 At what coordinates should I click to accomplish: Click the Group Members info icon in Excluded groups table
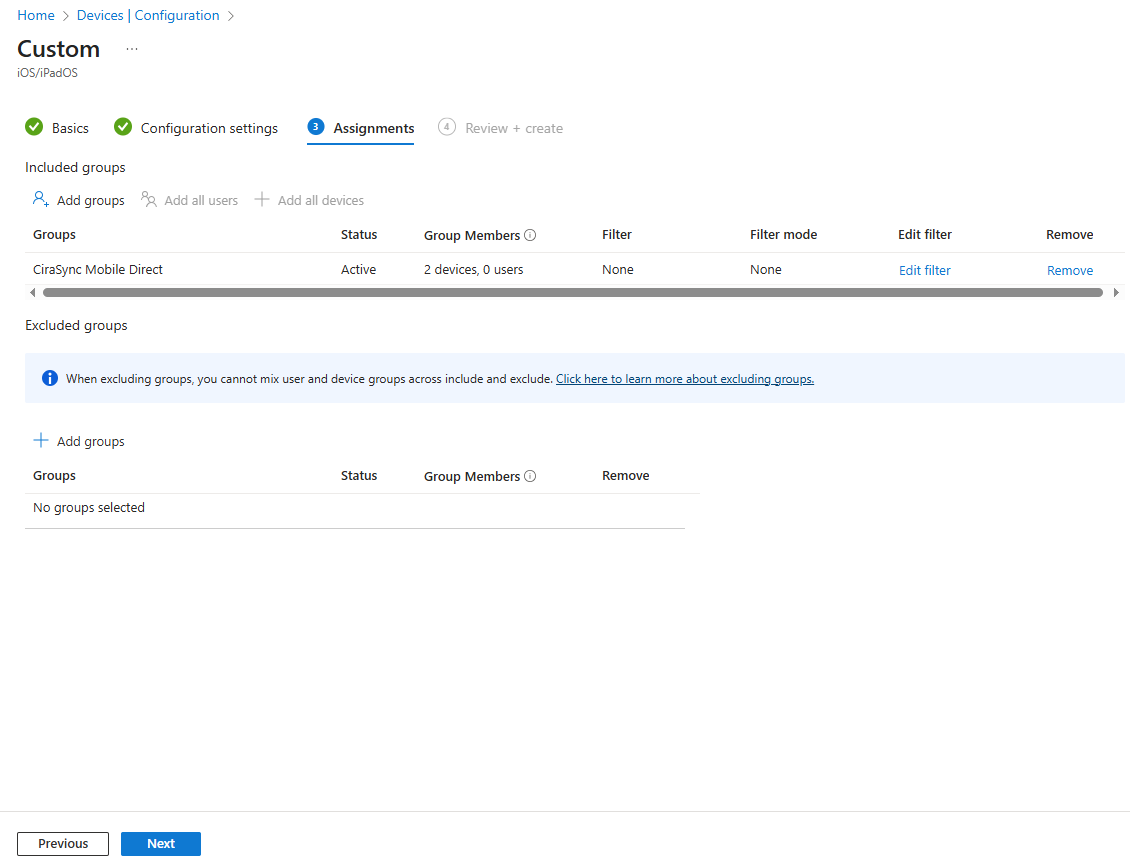coord(529,476)
